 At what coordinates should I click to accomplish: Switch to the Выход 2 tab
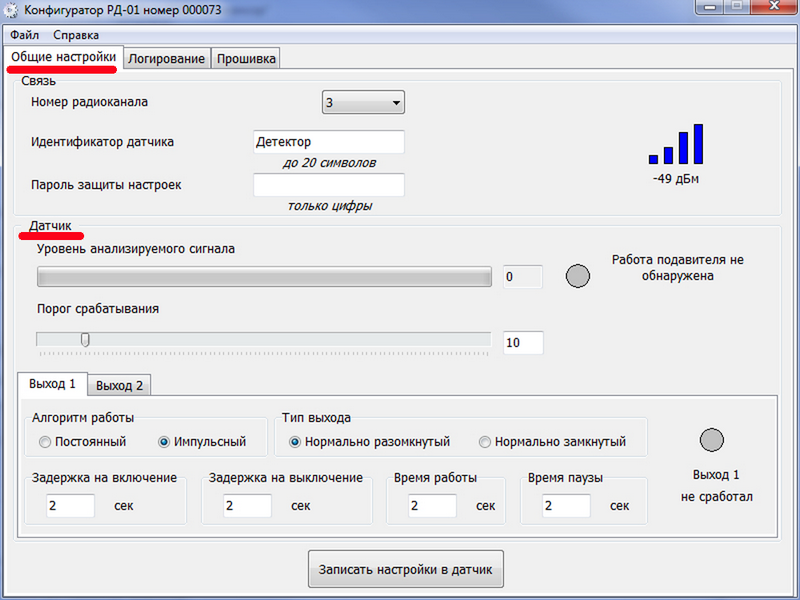pyautogui.click(x=119, y=386)
